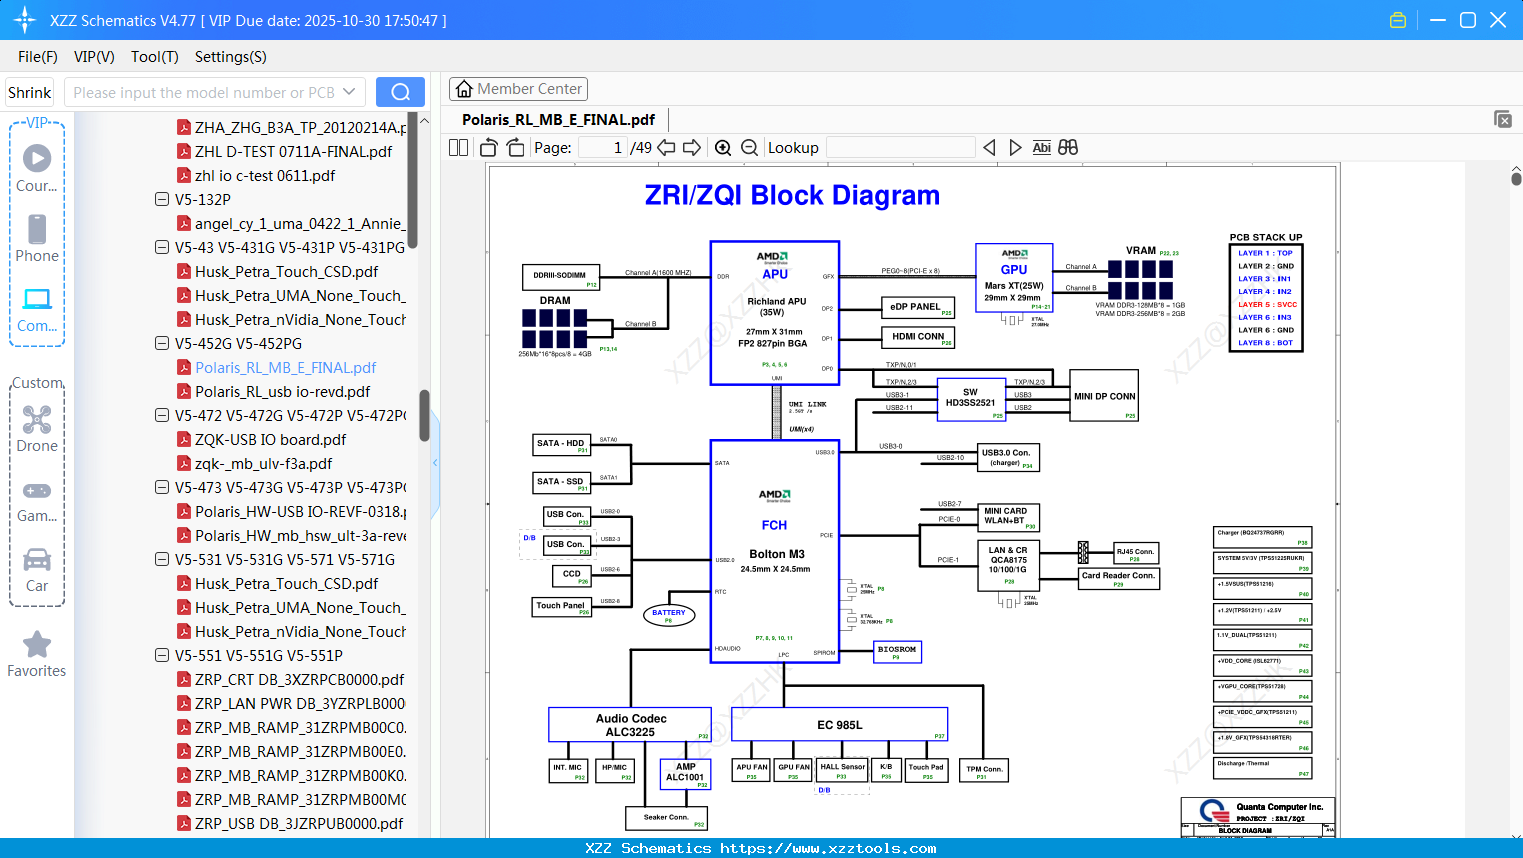Click the PDF icon next to ZQK-USB IO board.pdf
Viewport: 1523px width, 858px height.
tap(184, 439)
